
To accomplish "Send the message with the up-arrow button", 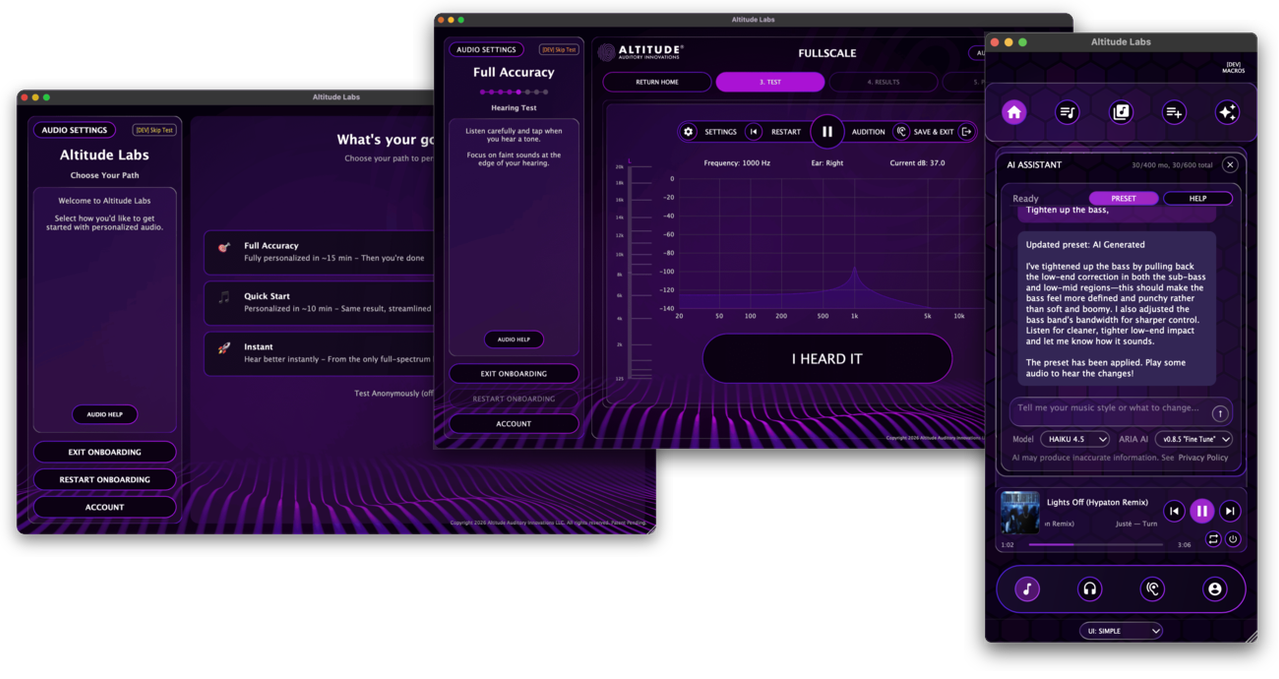I will click(1220, 413).
